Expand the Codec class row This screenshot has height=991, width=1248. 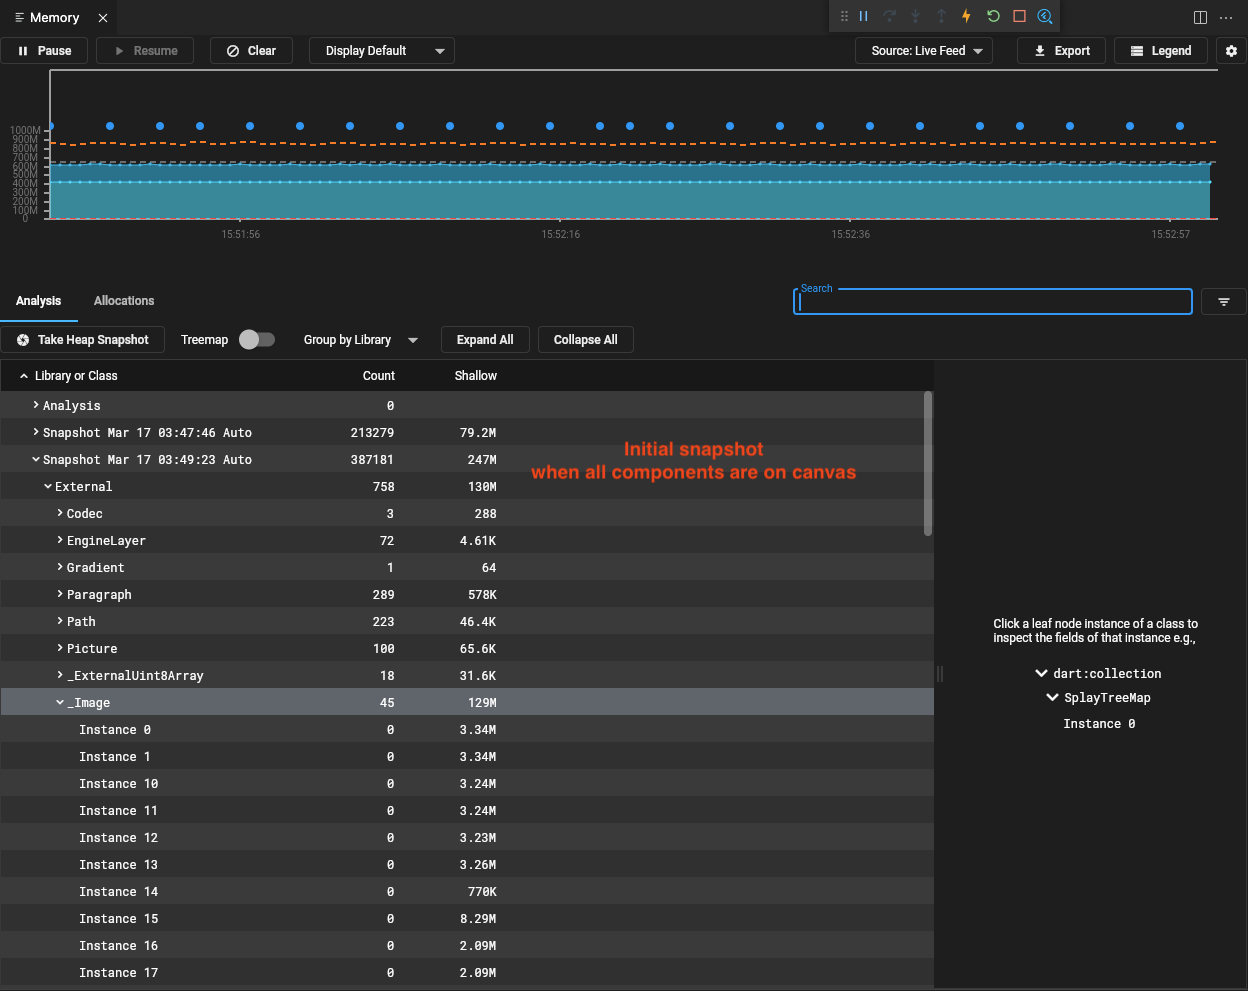point(60,513)
